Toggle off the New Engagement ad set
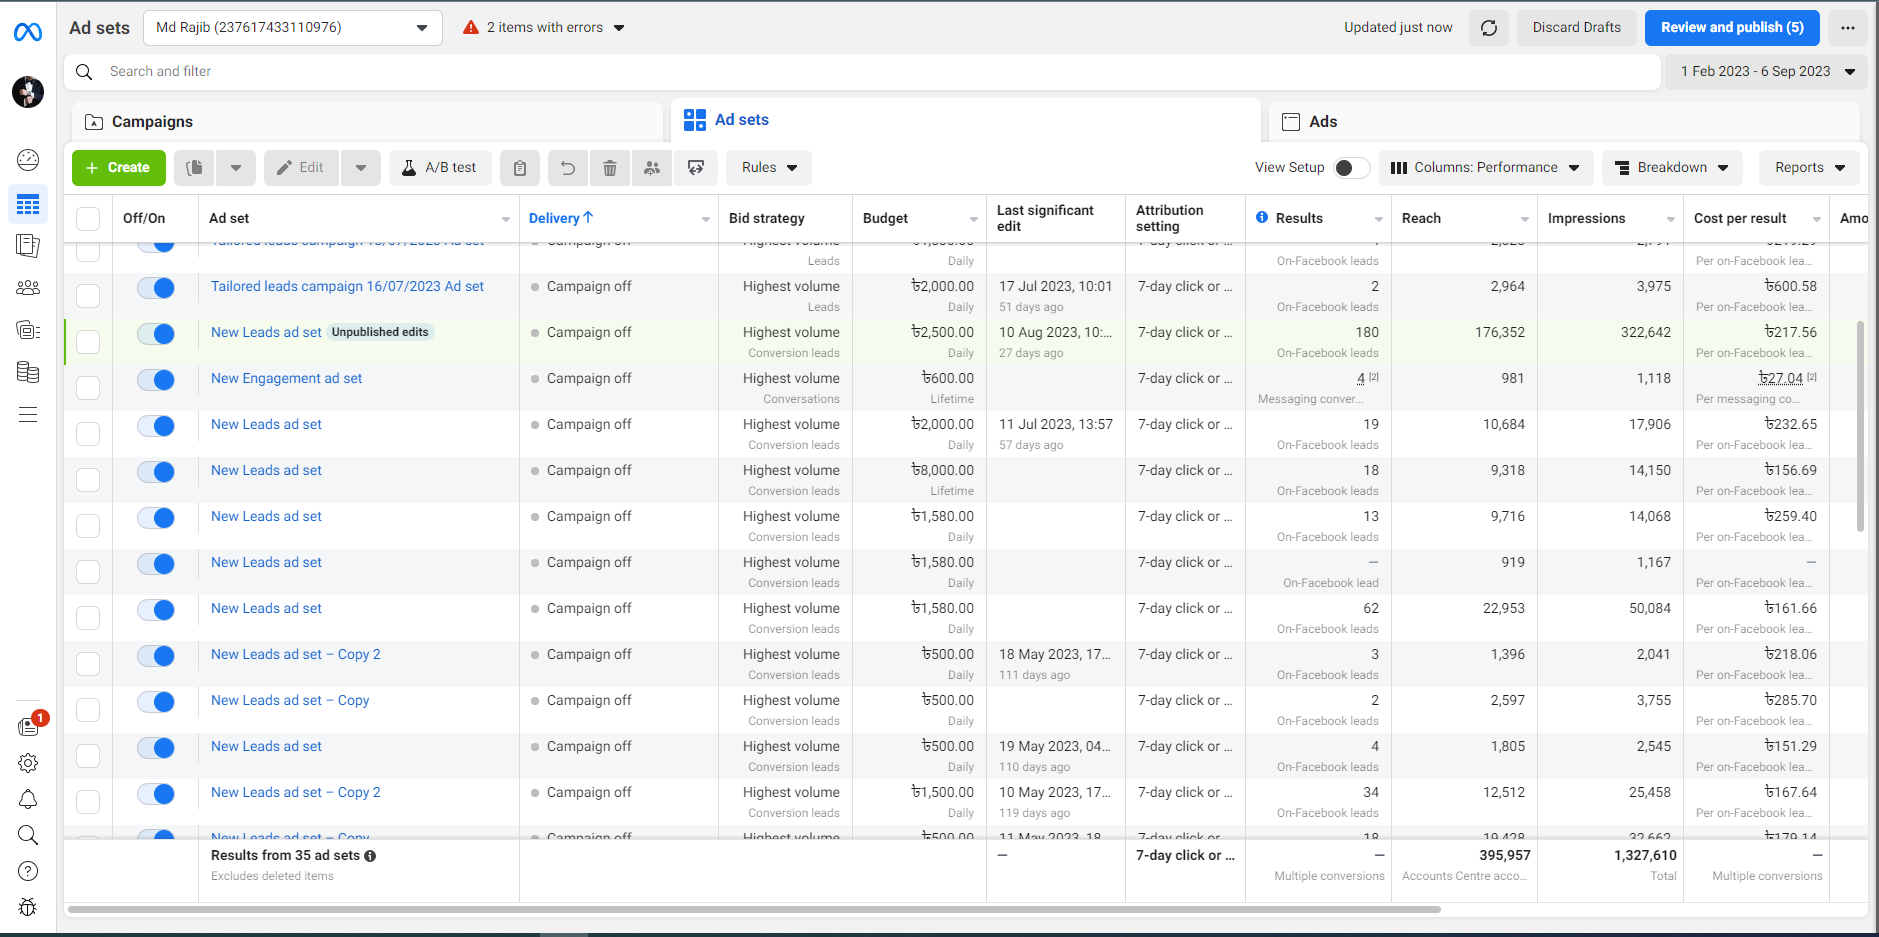This screenshot has width=1879, height=937. (156, 380)
